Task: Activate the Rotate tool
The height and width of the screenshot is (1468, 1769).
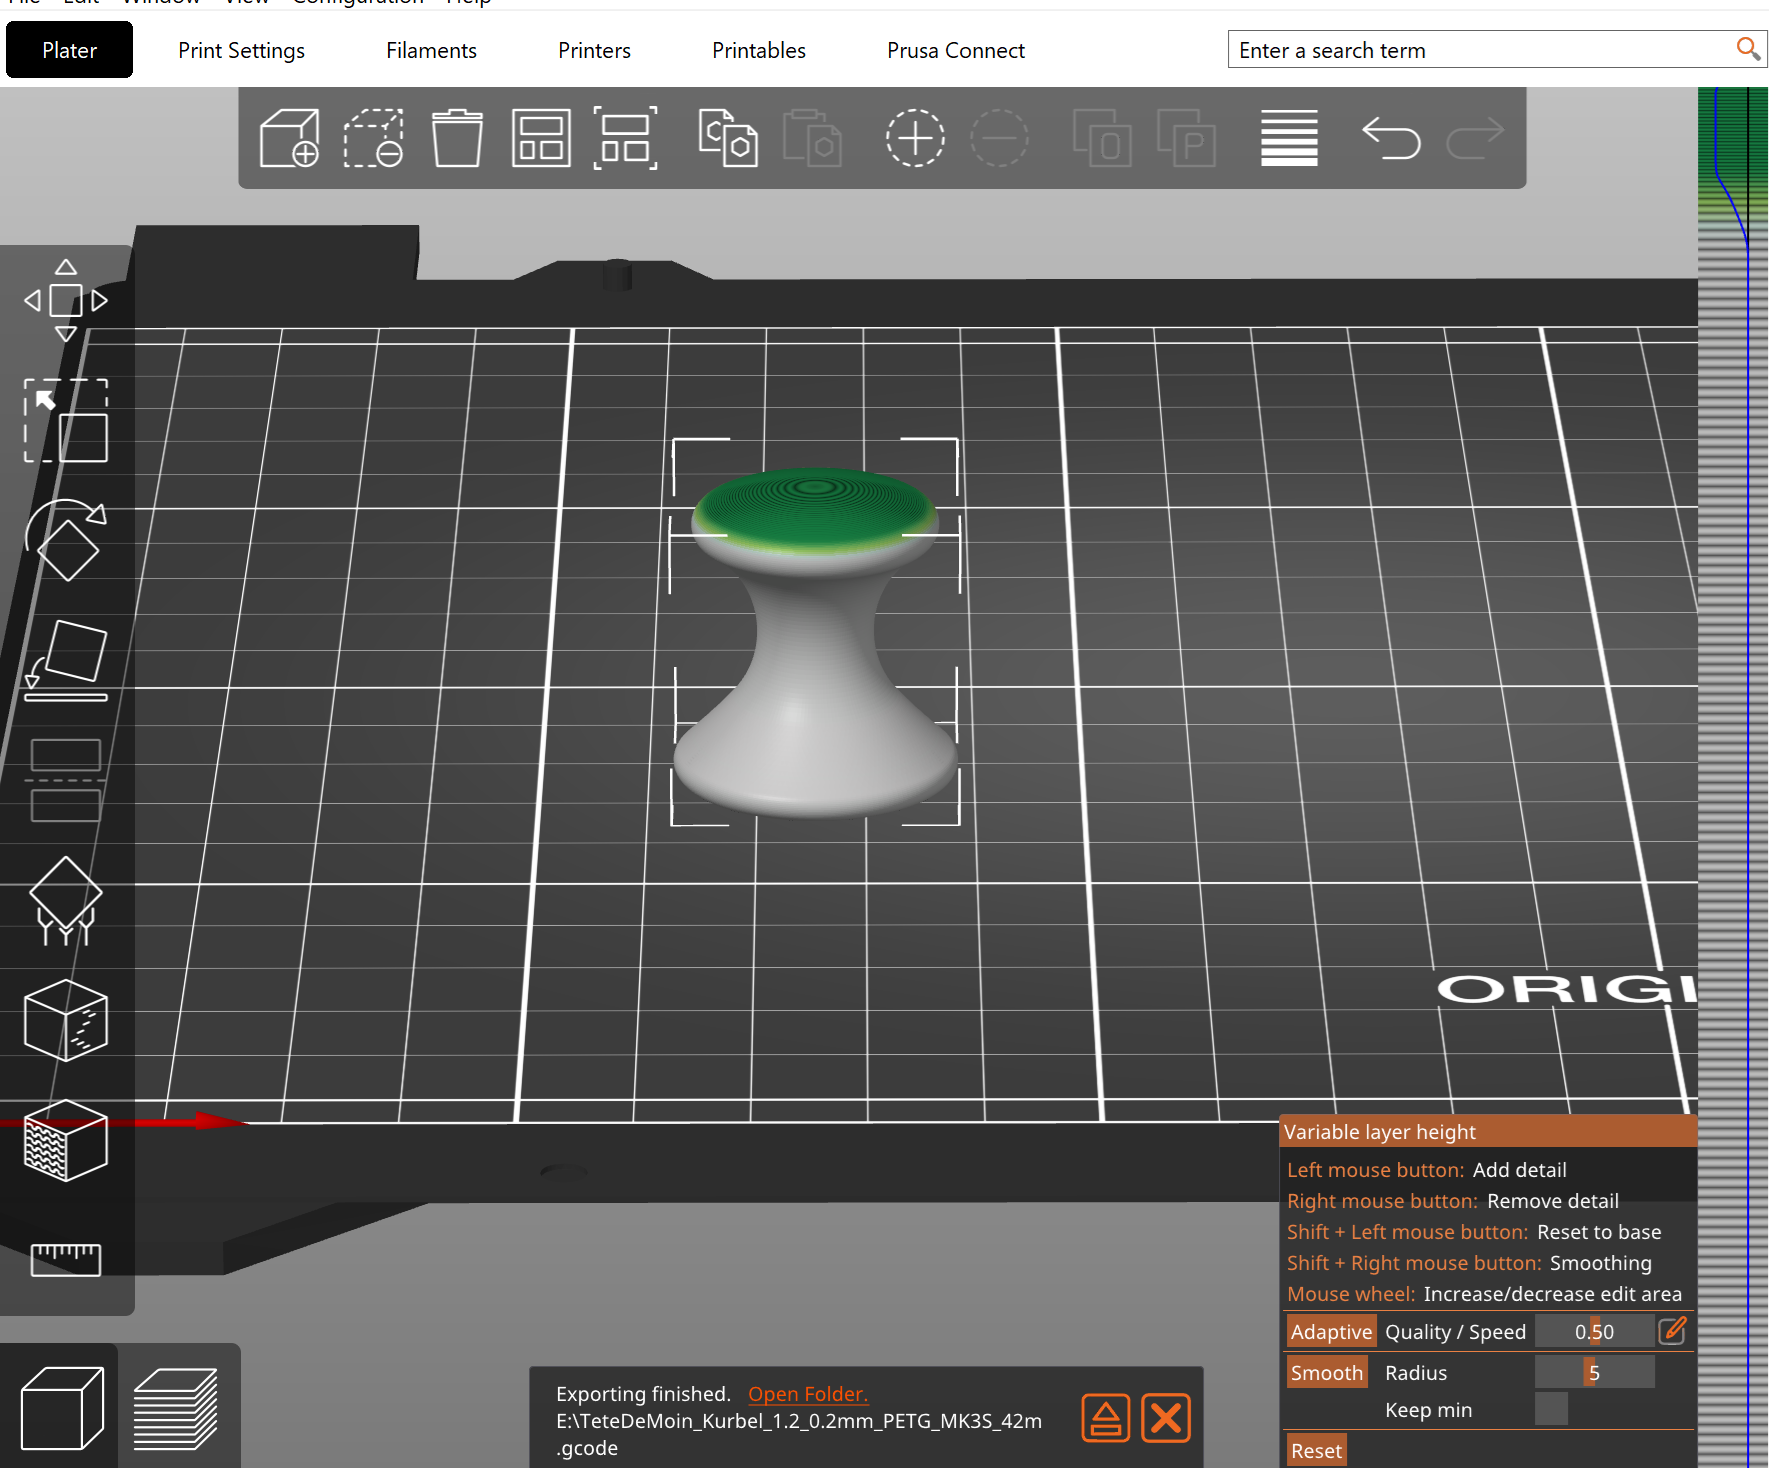Action: click(x=66, y=540)
